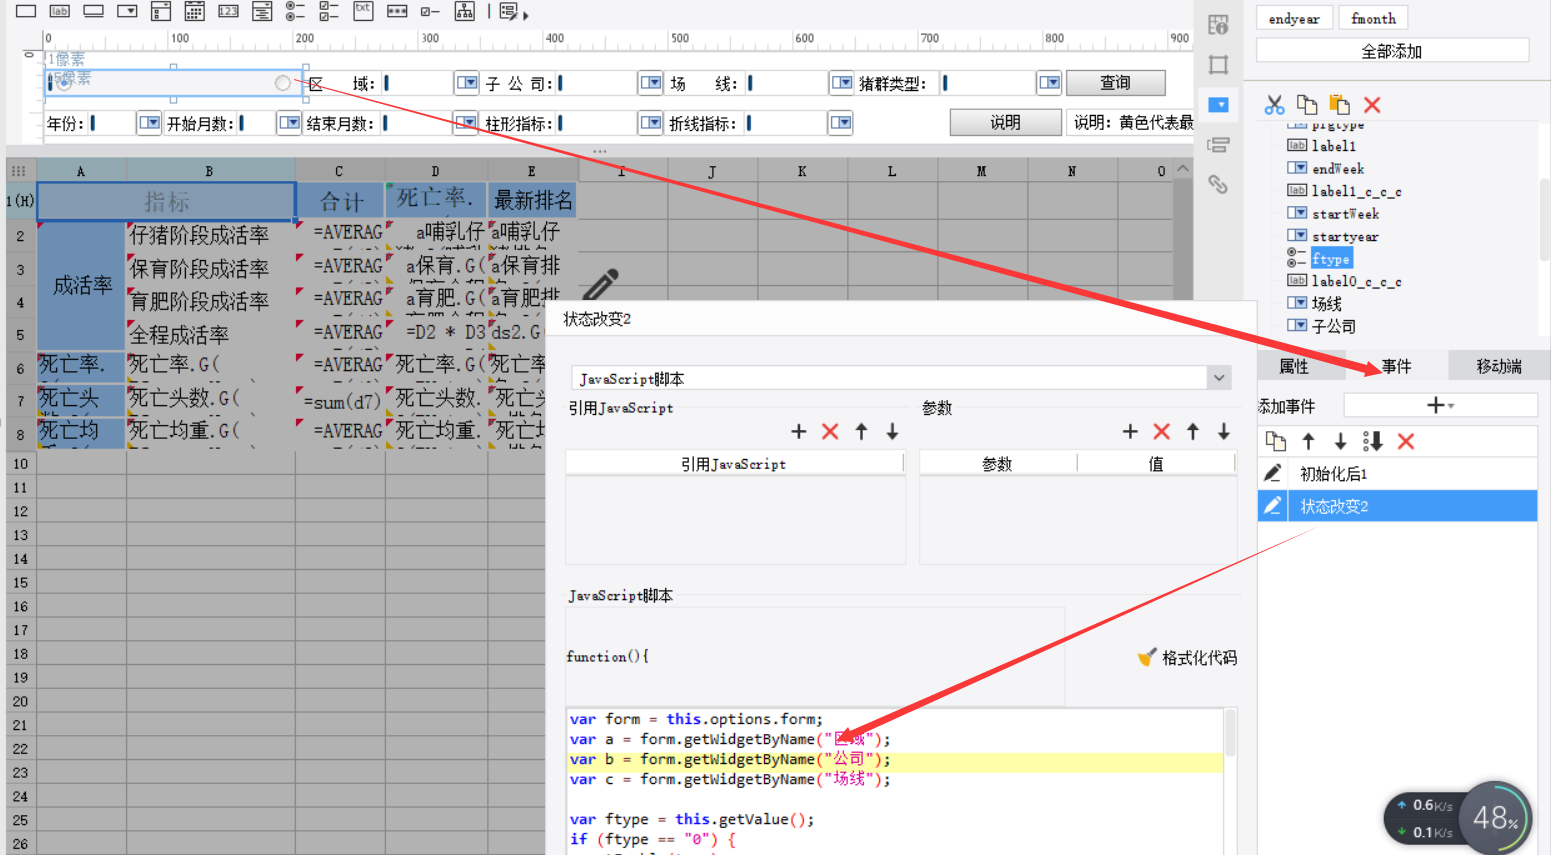Paste a widget using the clipboard icon
This screenshot has width=1551, height=855.
1340,105
